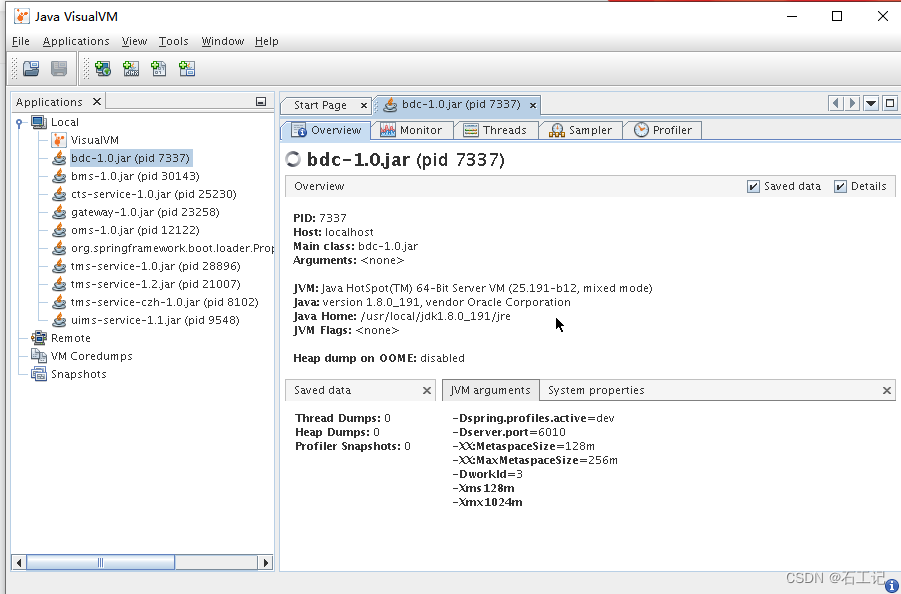Image resolution: width=901 pixels, height=594 pixels.
Task: Switch to the Profiler tab
Action: 663,130
